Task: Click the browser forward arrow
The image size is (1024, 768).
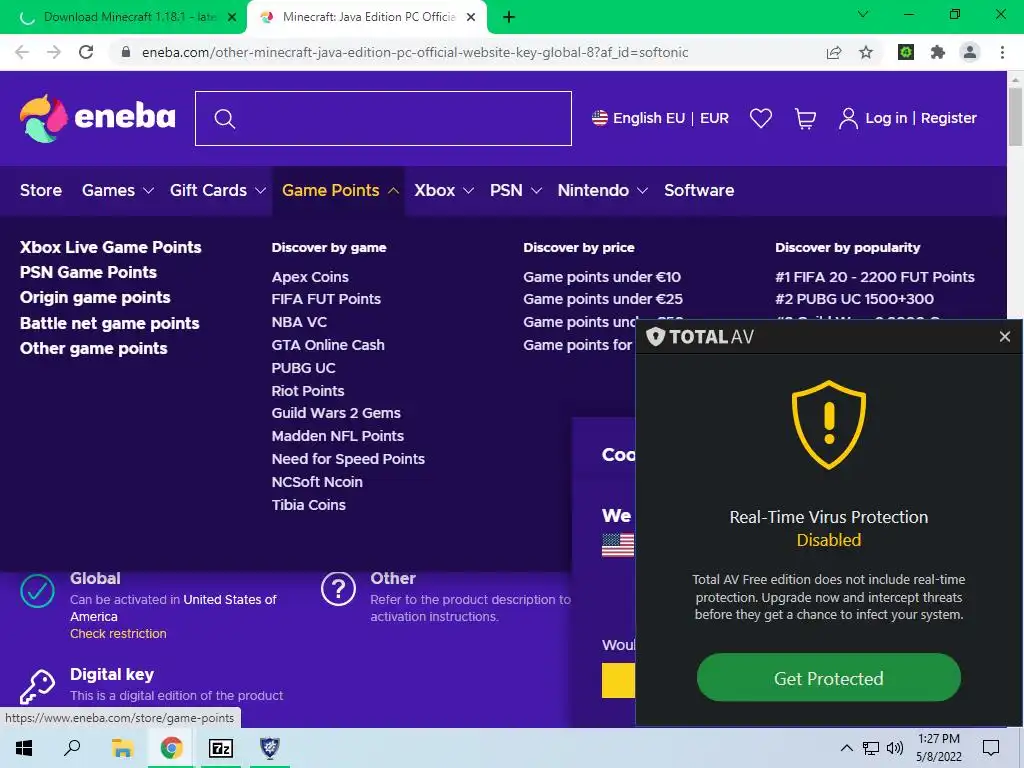Action: [54, 52]
